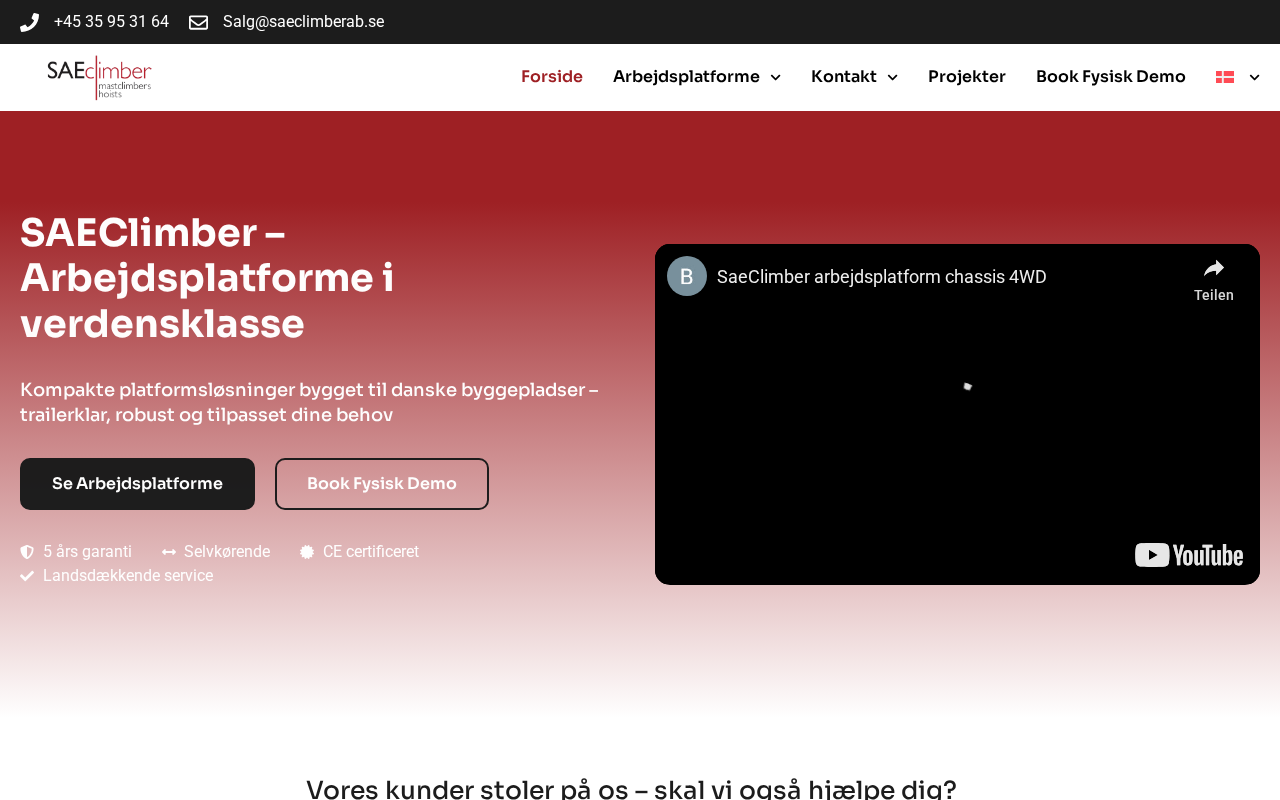Viewport: 1280px width, 800px height.
Task: Click checkmark icon beside Landsdækkende service
Action: (27, 576)
